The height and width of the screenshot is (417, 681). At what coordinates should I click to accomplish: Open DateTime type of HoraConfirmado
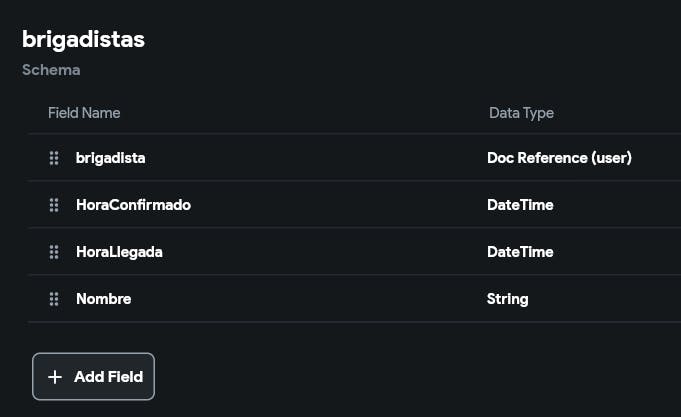point(520,205)
